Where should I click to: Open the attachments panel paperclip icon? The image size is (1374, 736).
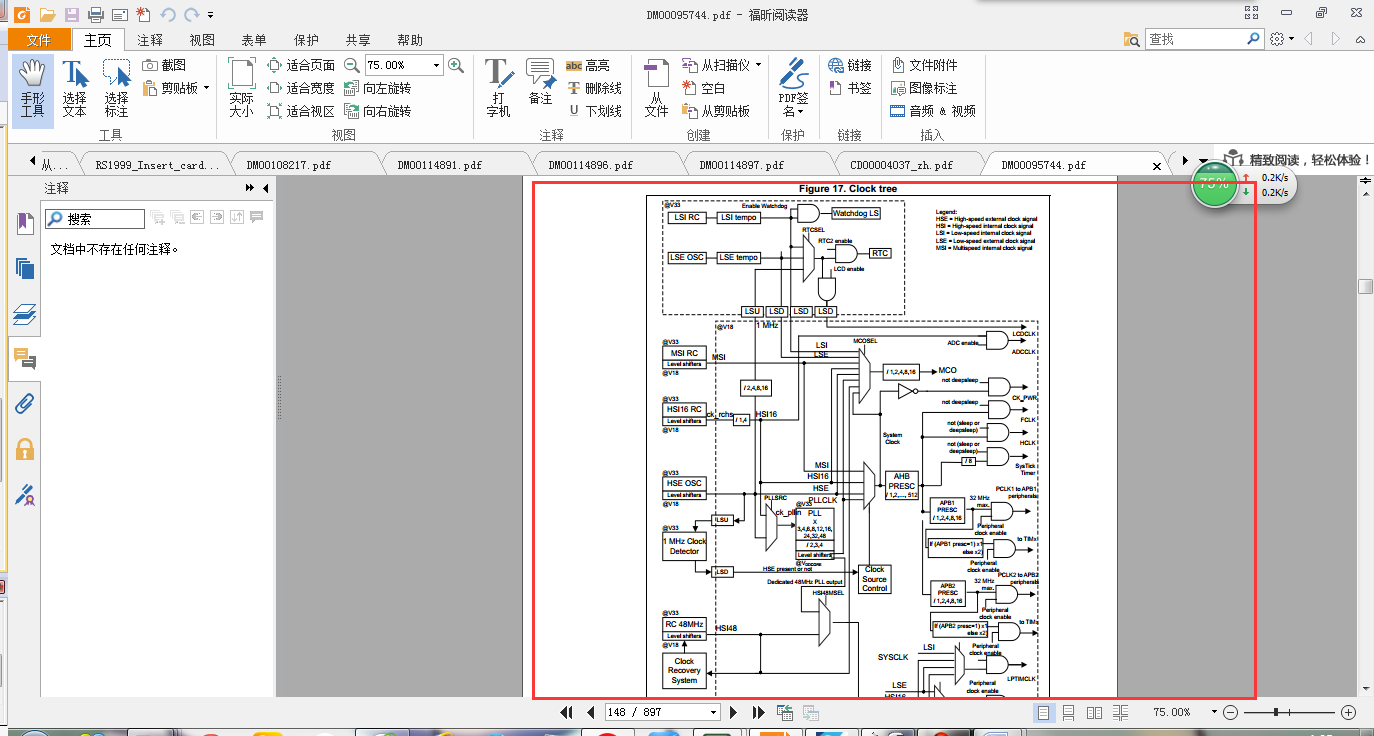(x=25, y=404)
